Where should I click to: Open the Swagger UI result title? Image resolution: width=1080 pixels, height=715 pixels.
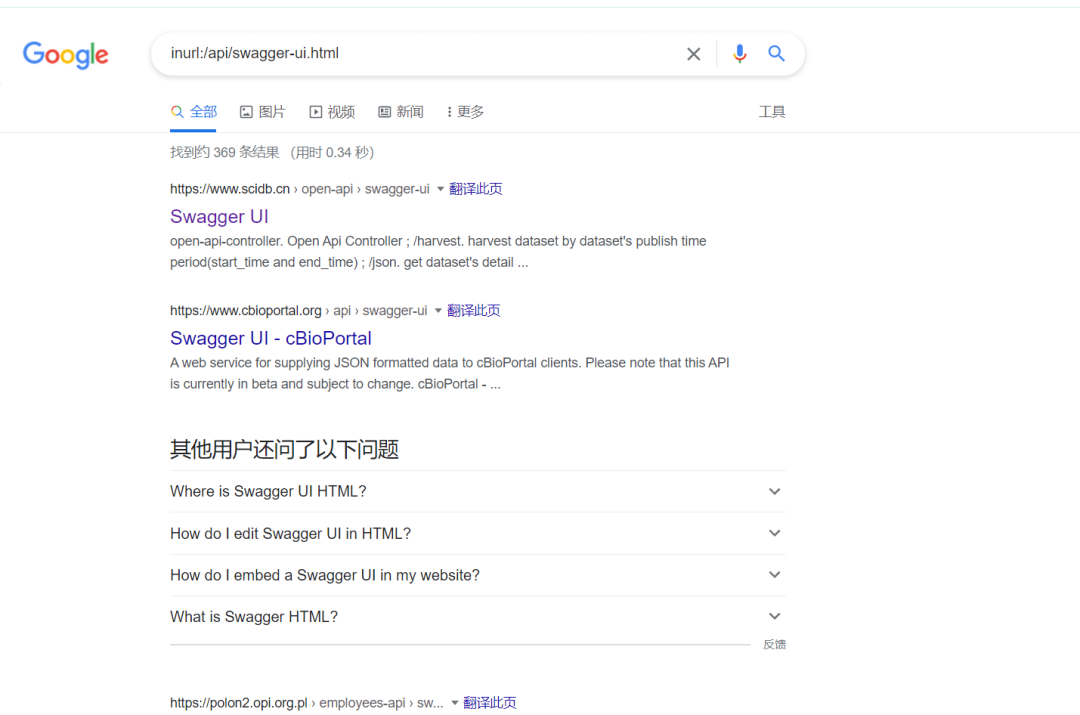(219, 216)
